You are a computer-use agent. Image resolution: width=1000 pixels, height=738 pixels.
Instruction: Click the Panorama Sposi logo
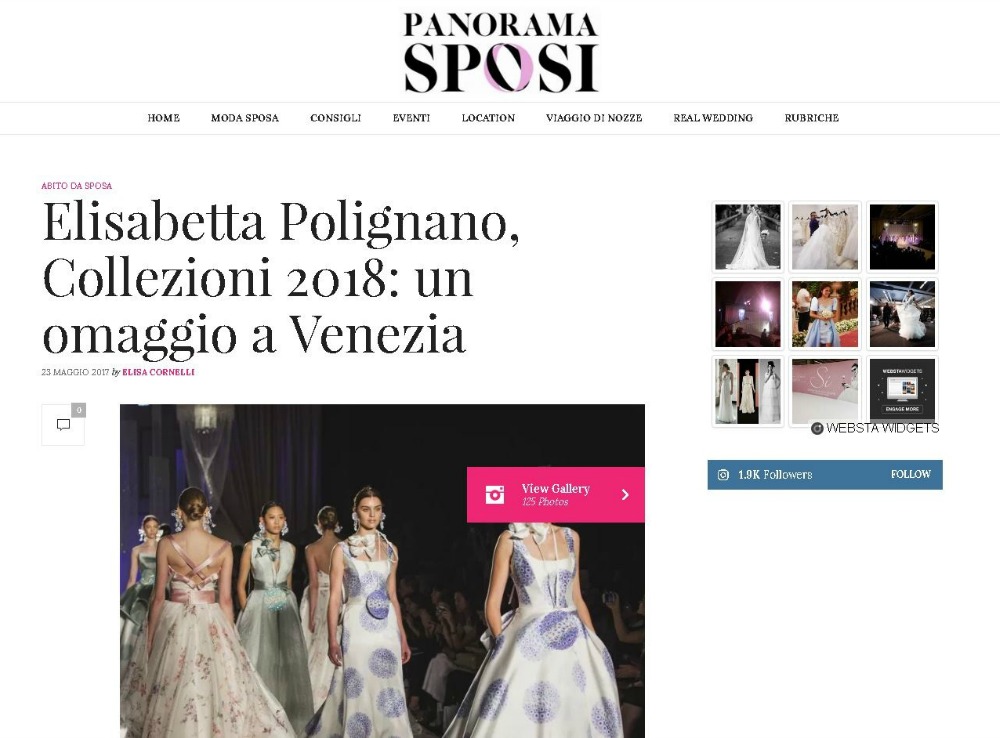click(501, 52)
